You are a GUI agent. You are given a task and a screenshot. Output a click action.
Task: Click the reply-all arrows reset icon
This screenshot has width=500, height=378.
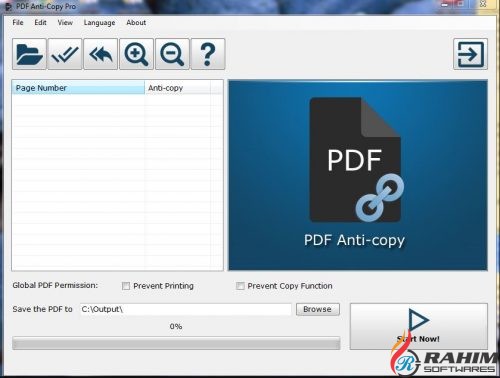point(101,54)
